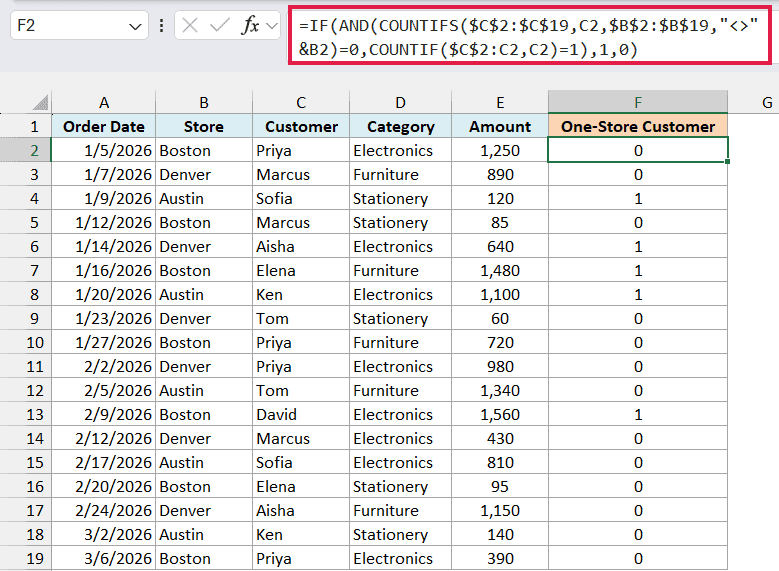Click the Enter checkmark formula icon
This screenshot has height=571, width=779.
[219, 25]
